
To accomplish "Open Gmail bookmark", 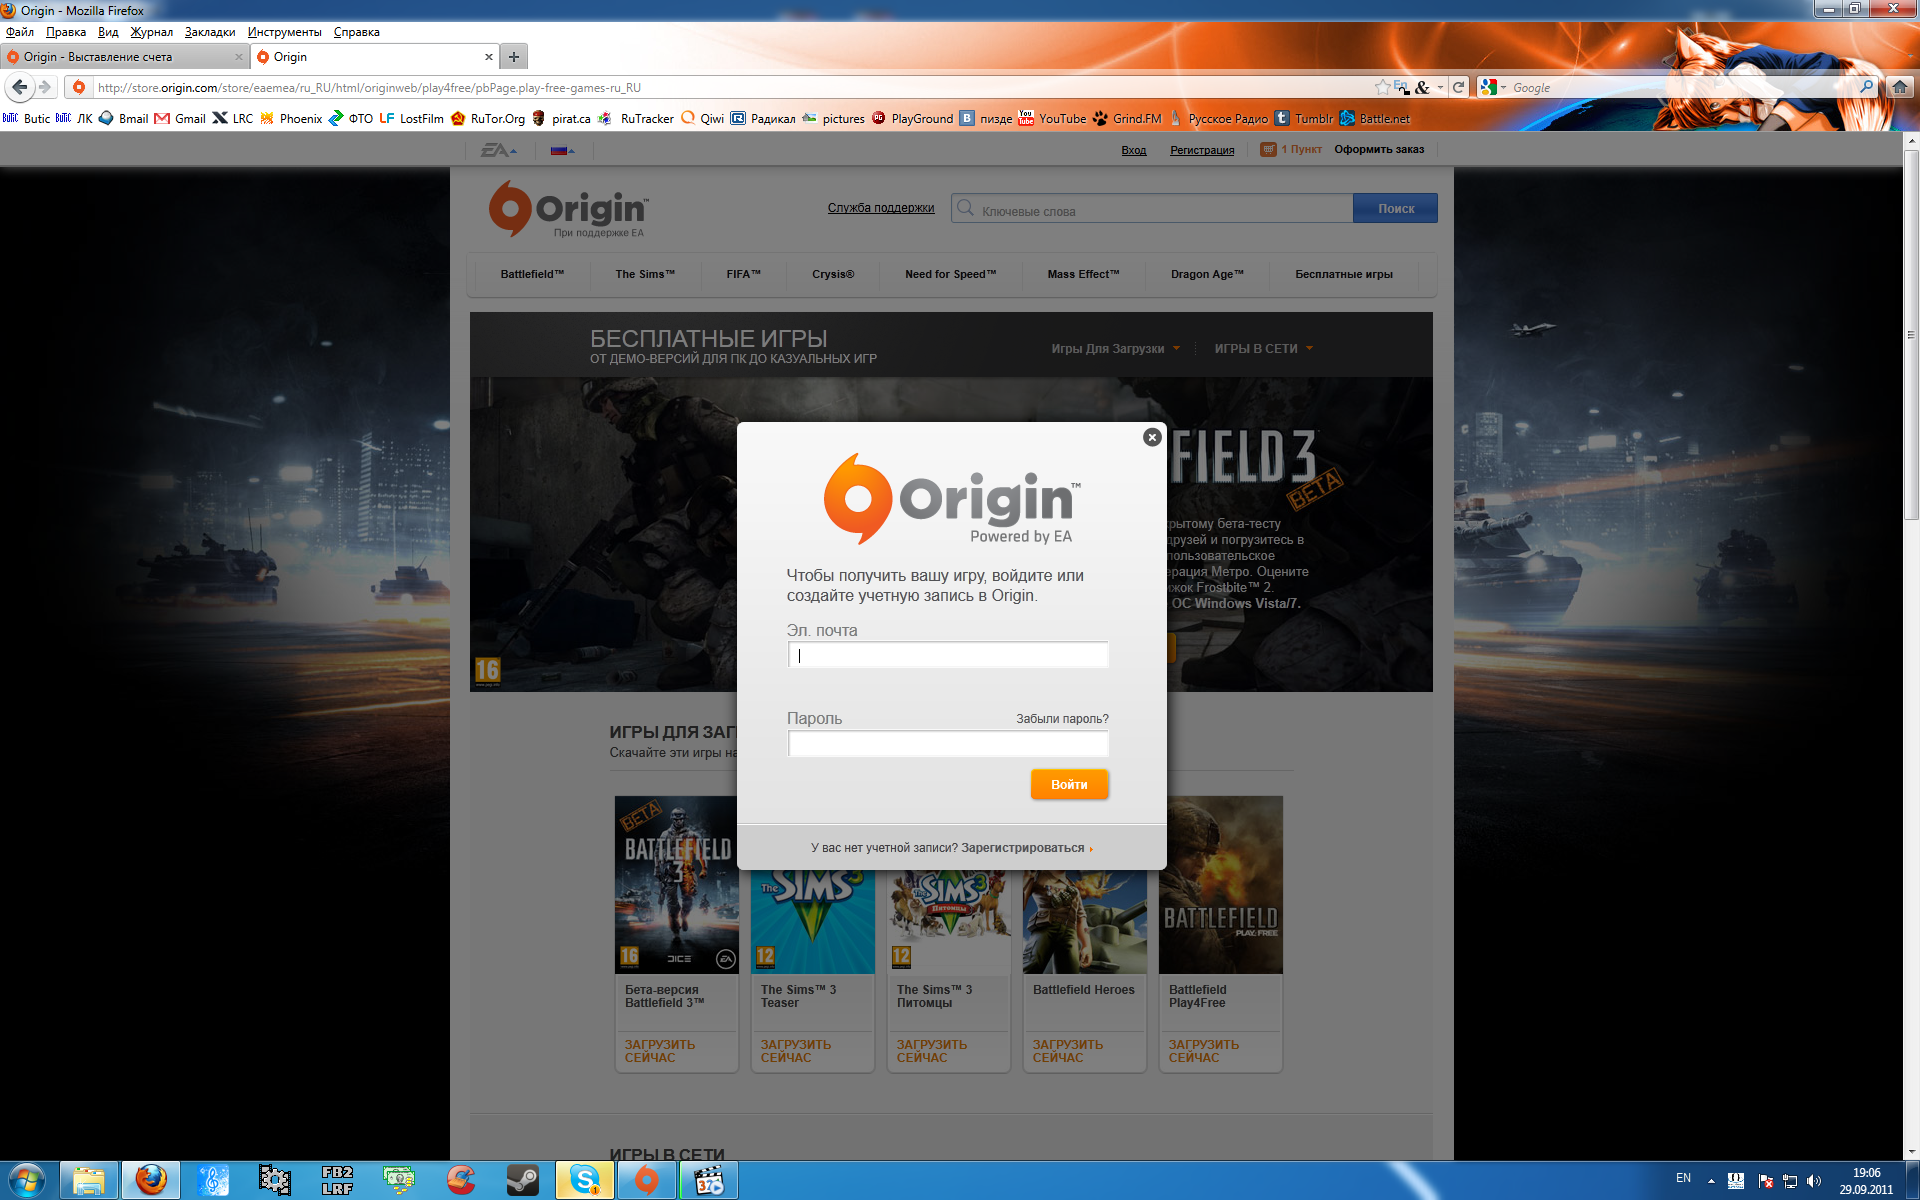I will point(180,118).
